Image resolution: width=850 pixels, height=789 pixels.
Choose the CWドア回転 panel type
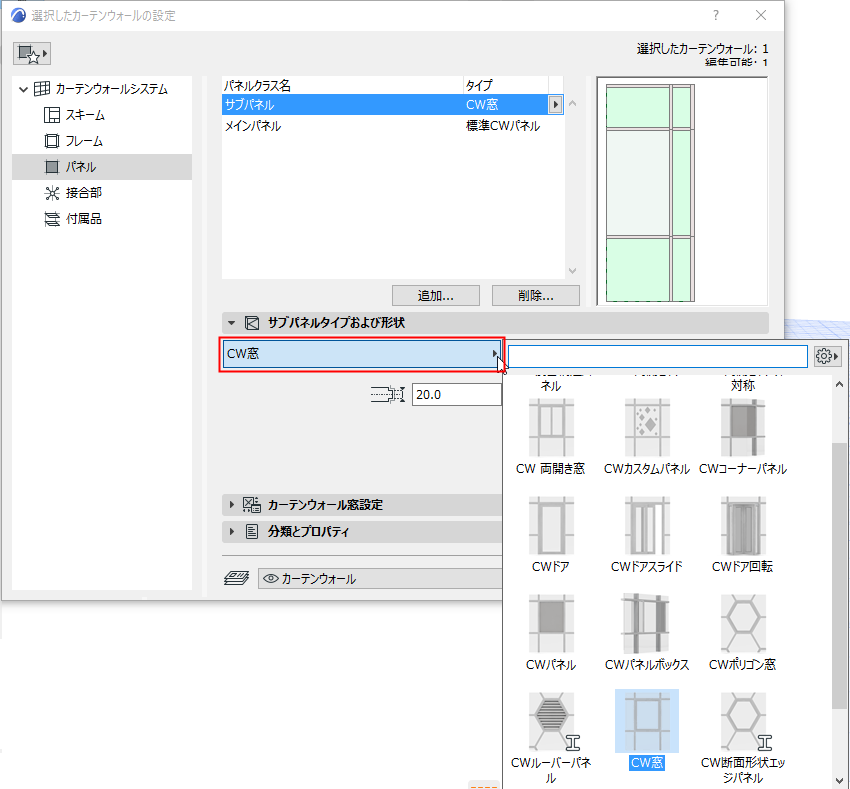tap(743, 535)
